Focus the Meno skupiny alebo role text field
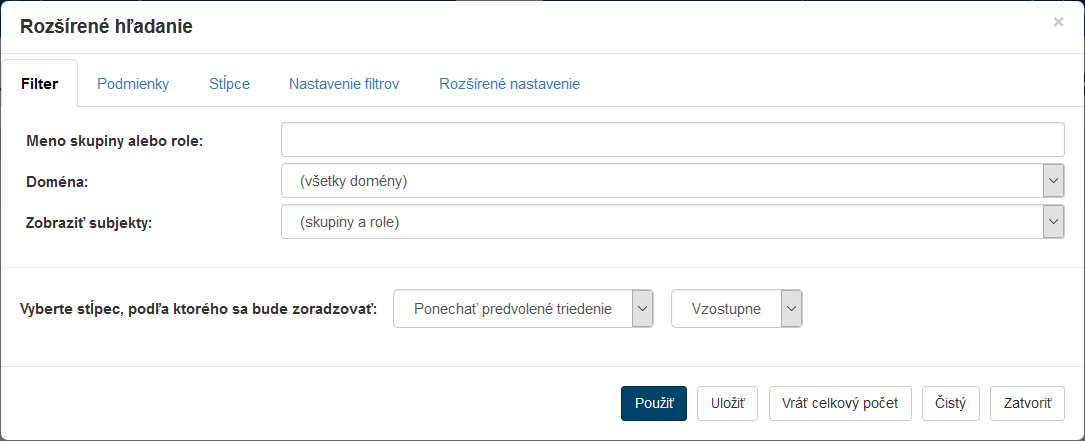 (672, 140)
